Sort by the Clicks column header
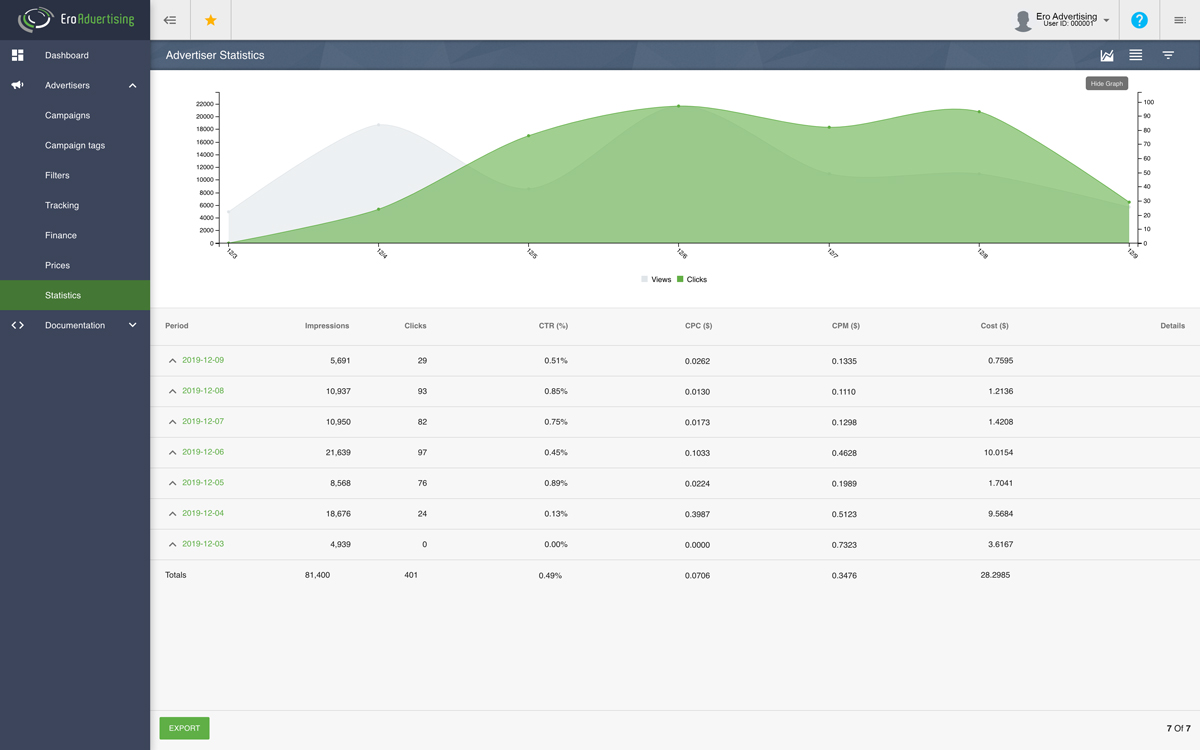1200x750 pixels. click(415, 326)
